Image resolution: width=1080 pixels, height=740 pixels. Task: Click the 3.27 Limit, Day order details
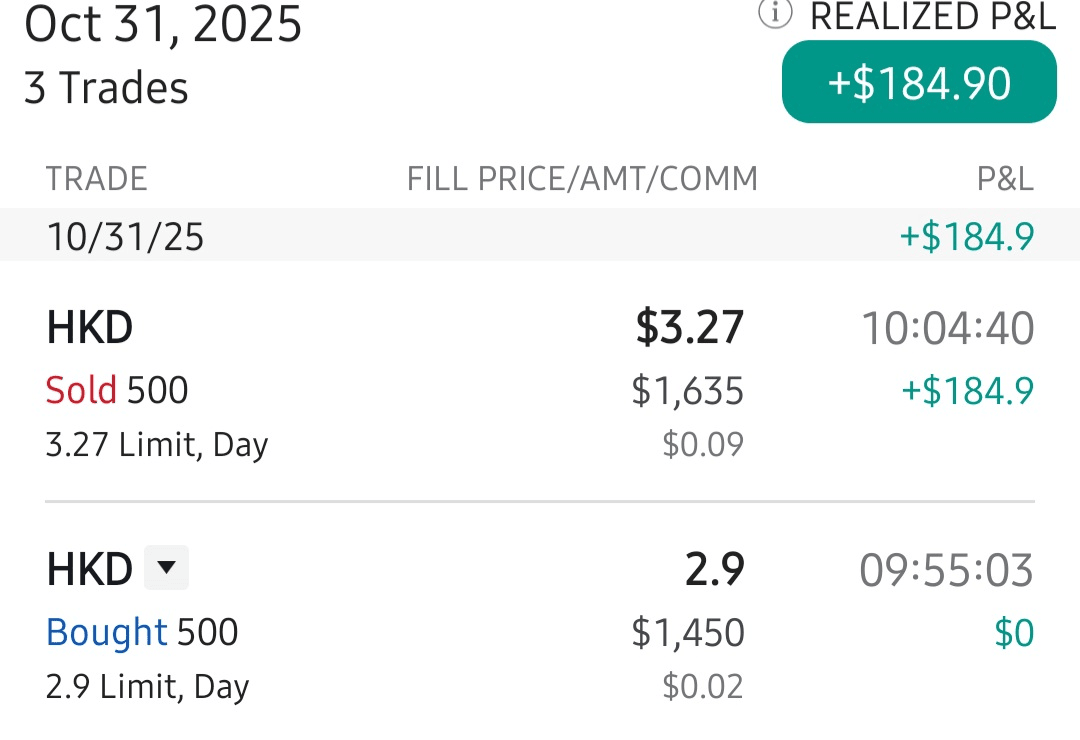pyautogui.click(x=157, y=444)
